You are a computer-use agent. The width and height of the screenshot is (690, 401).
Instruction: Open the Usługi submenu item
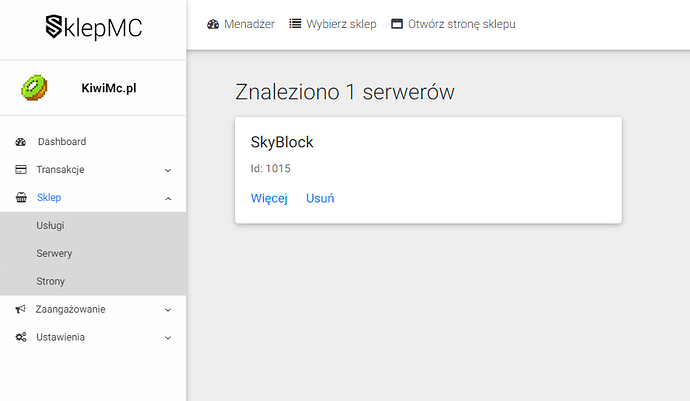tap(50, 226)
